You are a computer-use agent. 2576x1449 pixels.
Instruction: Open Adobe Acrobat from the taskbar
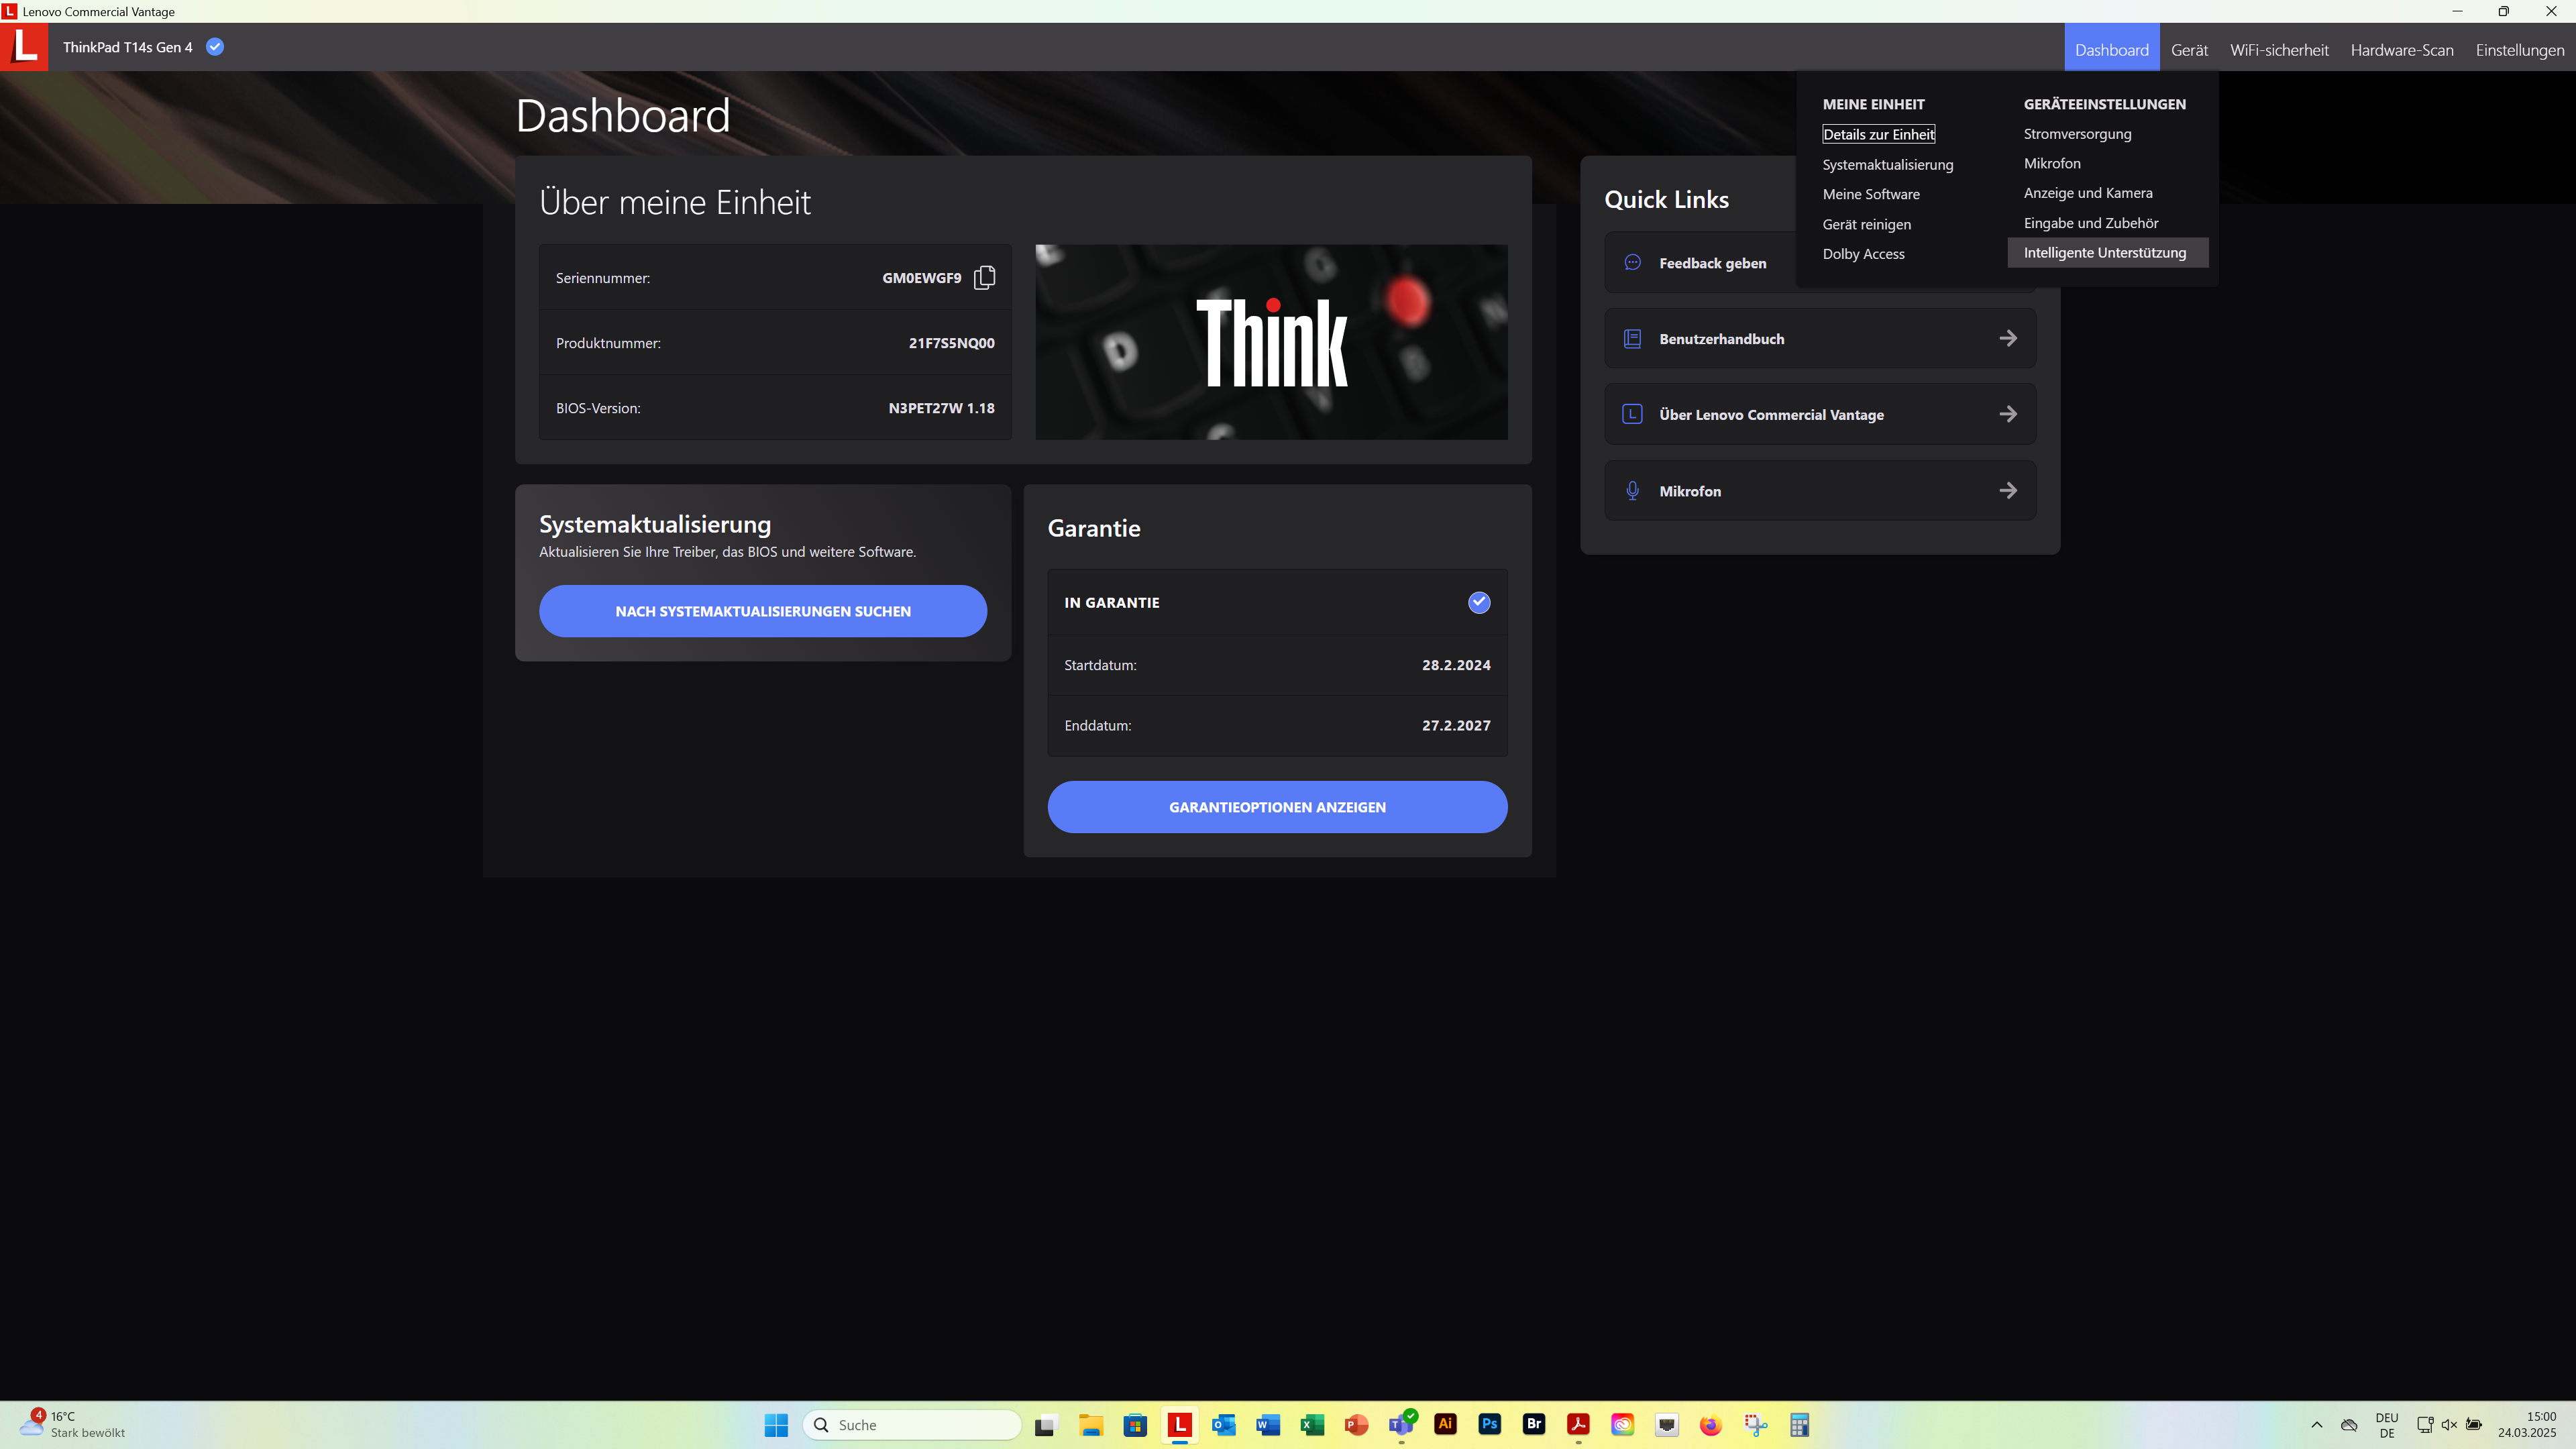click(1578, 1424)
